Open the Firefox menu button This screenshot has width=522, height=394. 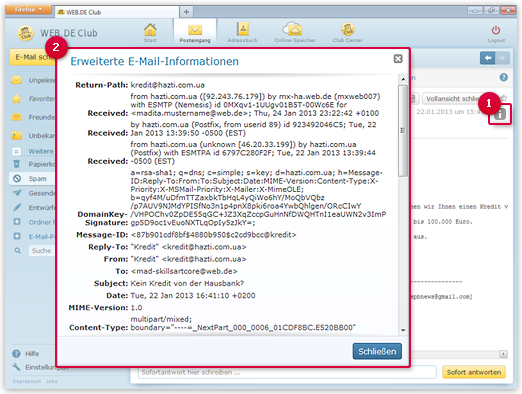click(x=28, y=10)
